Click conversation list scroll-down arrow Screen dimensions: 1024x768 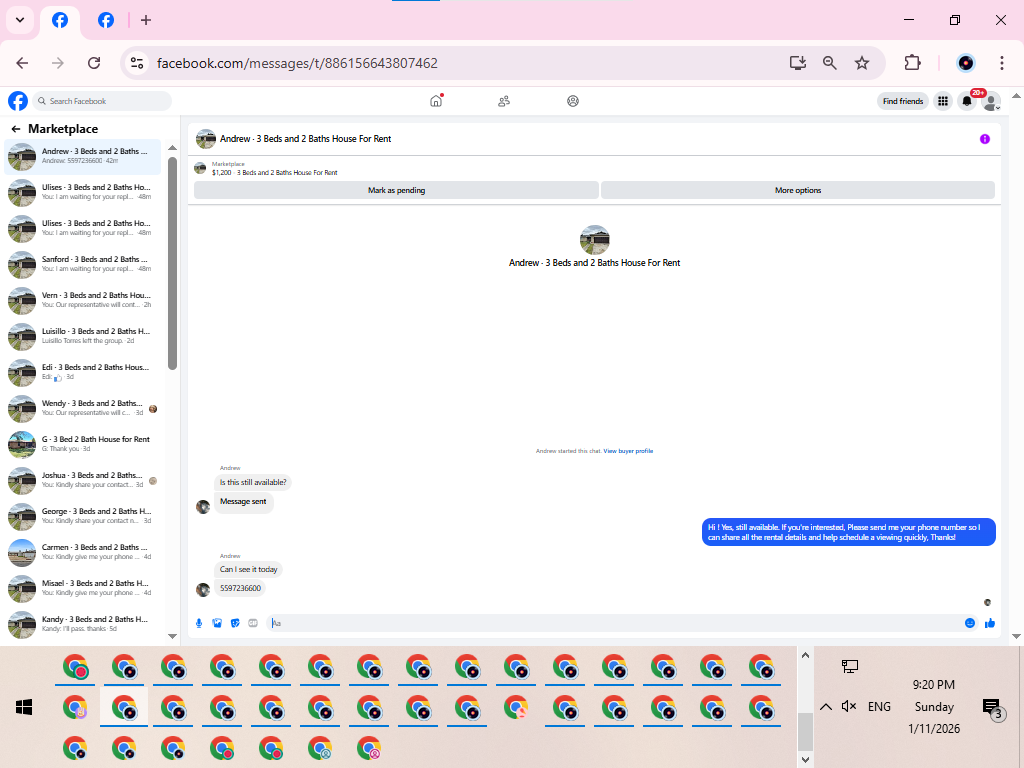click(172, 636)
